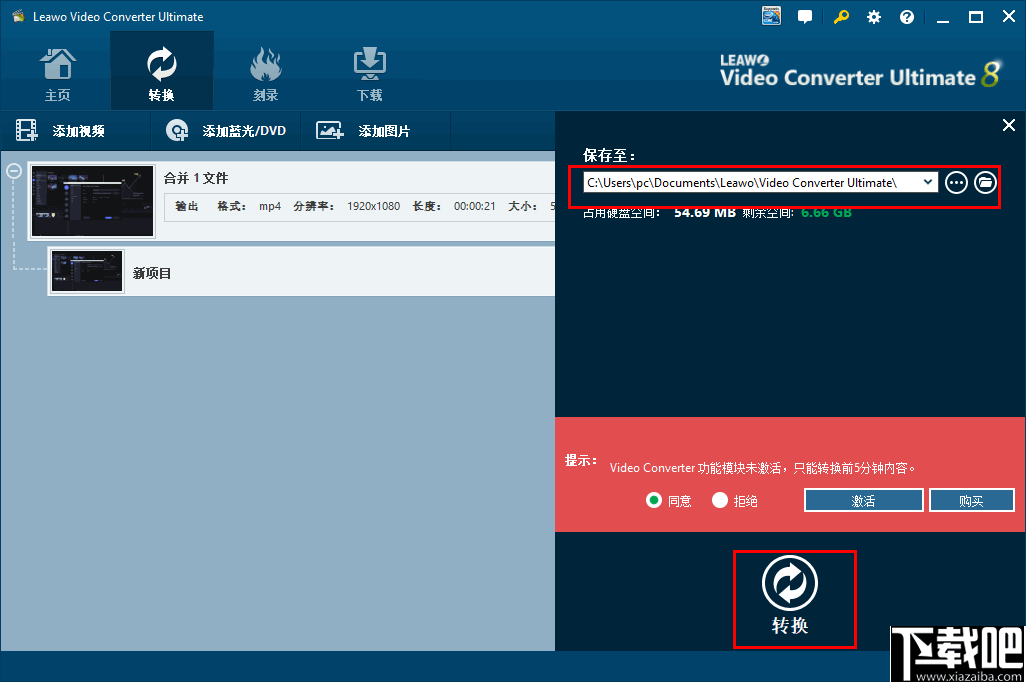Image resolution: width=1026 pixels, height=682 pixels.
Task: Open the settings gear icon
Action: click(x=874, y=17)
